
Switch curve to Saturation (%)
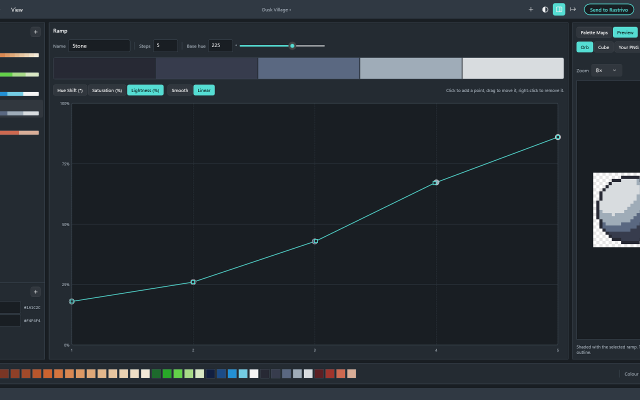tap(107, 90)
